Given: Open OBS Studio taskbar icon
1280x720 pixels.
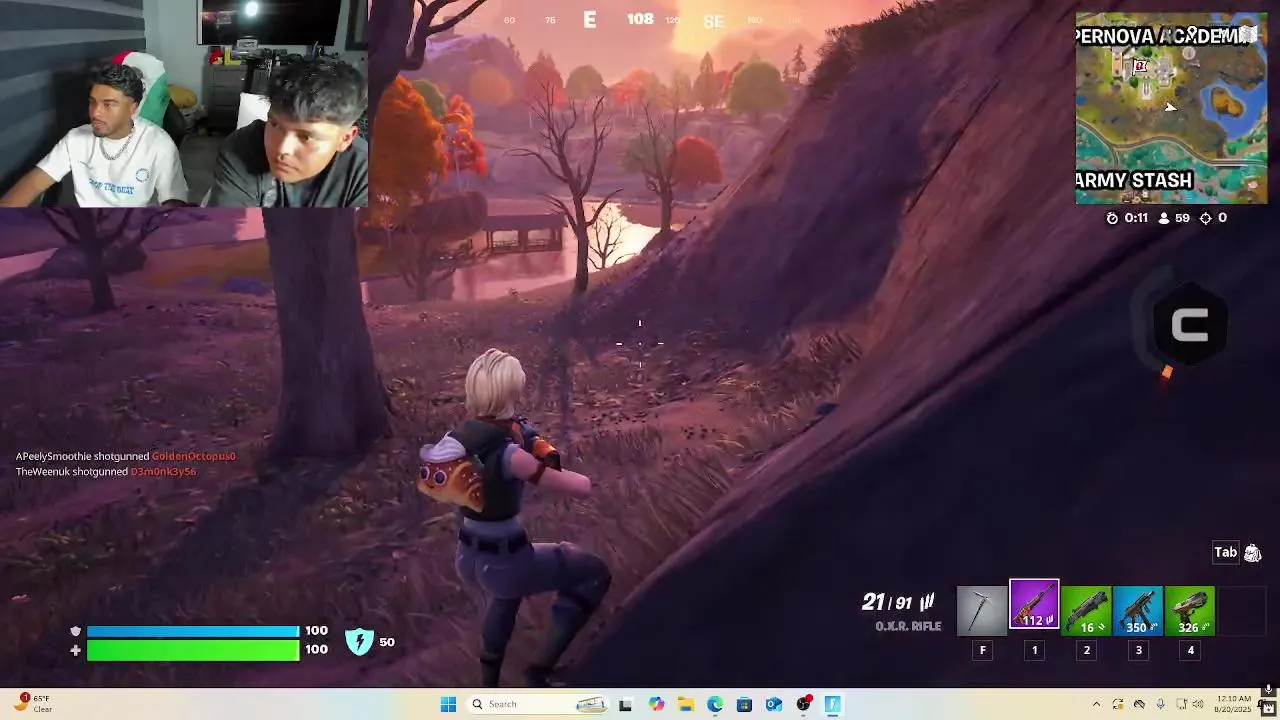Looking at the screenshot, I should (803, 704).
